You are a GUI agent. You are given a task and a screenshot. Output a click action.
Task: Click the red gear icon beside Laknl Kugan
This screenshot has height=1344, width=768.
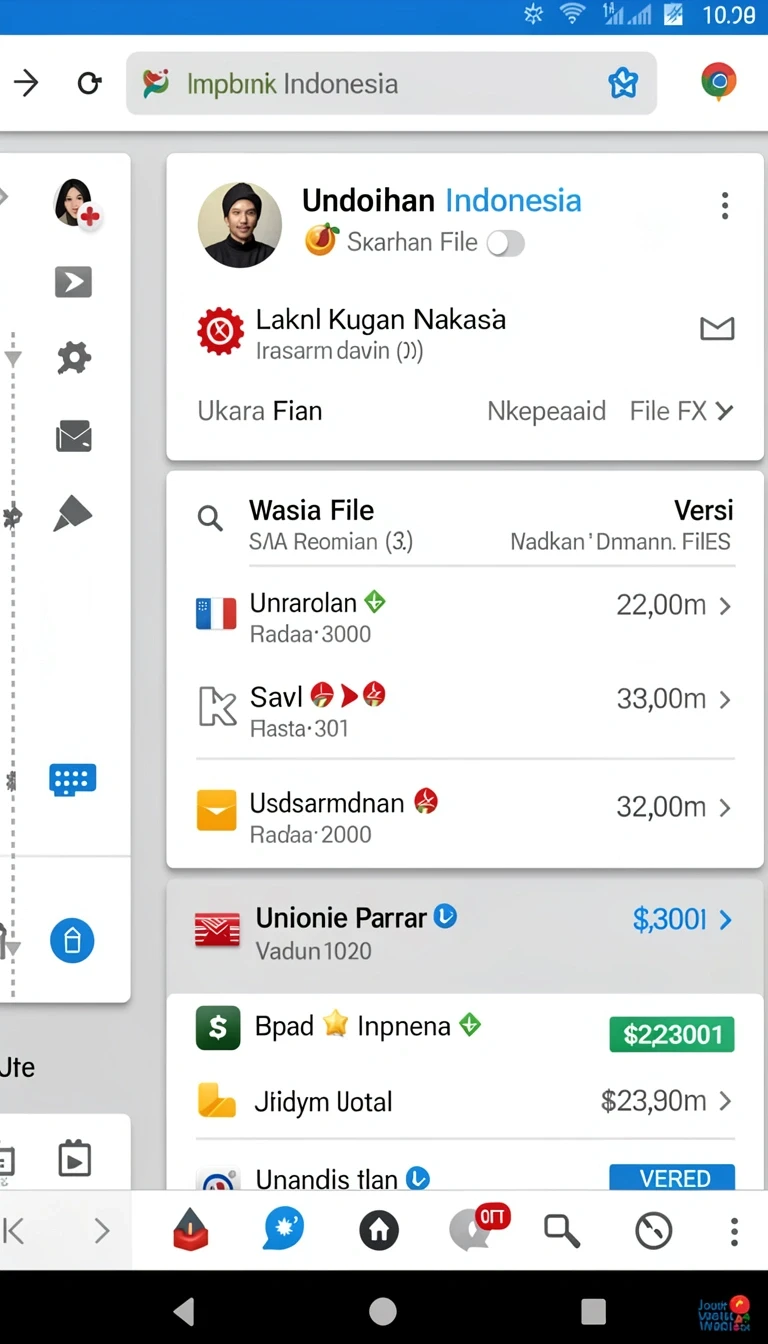[221, 331]
